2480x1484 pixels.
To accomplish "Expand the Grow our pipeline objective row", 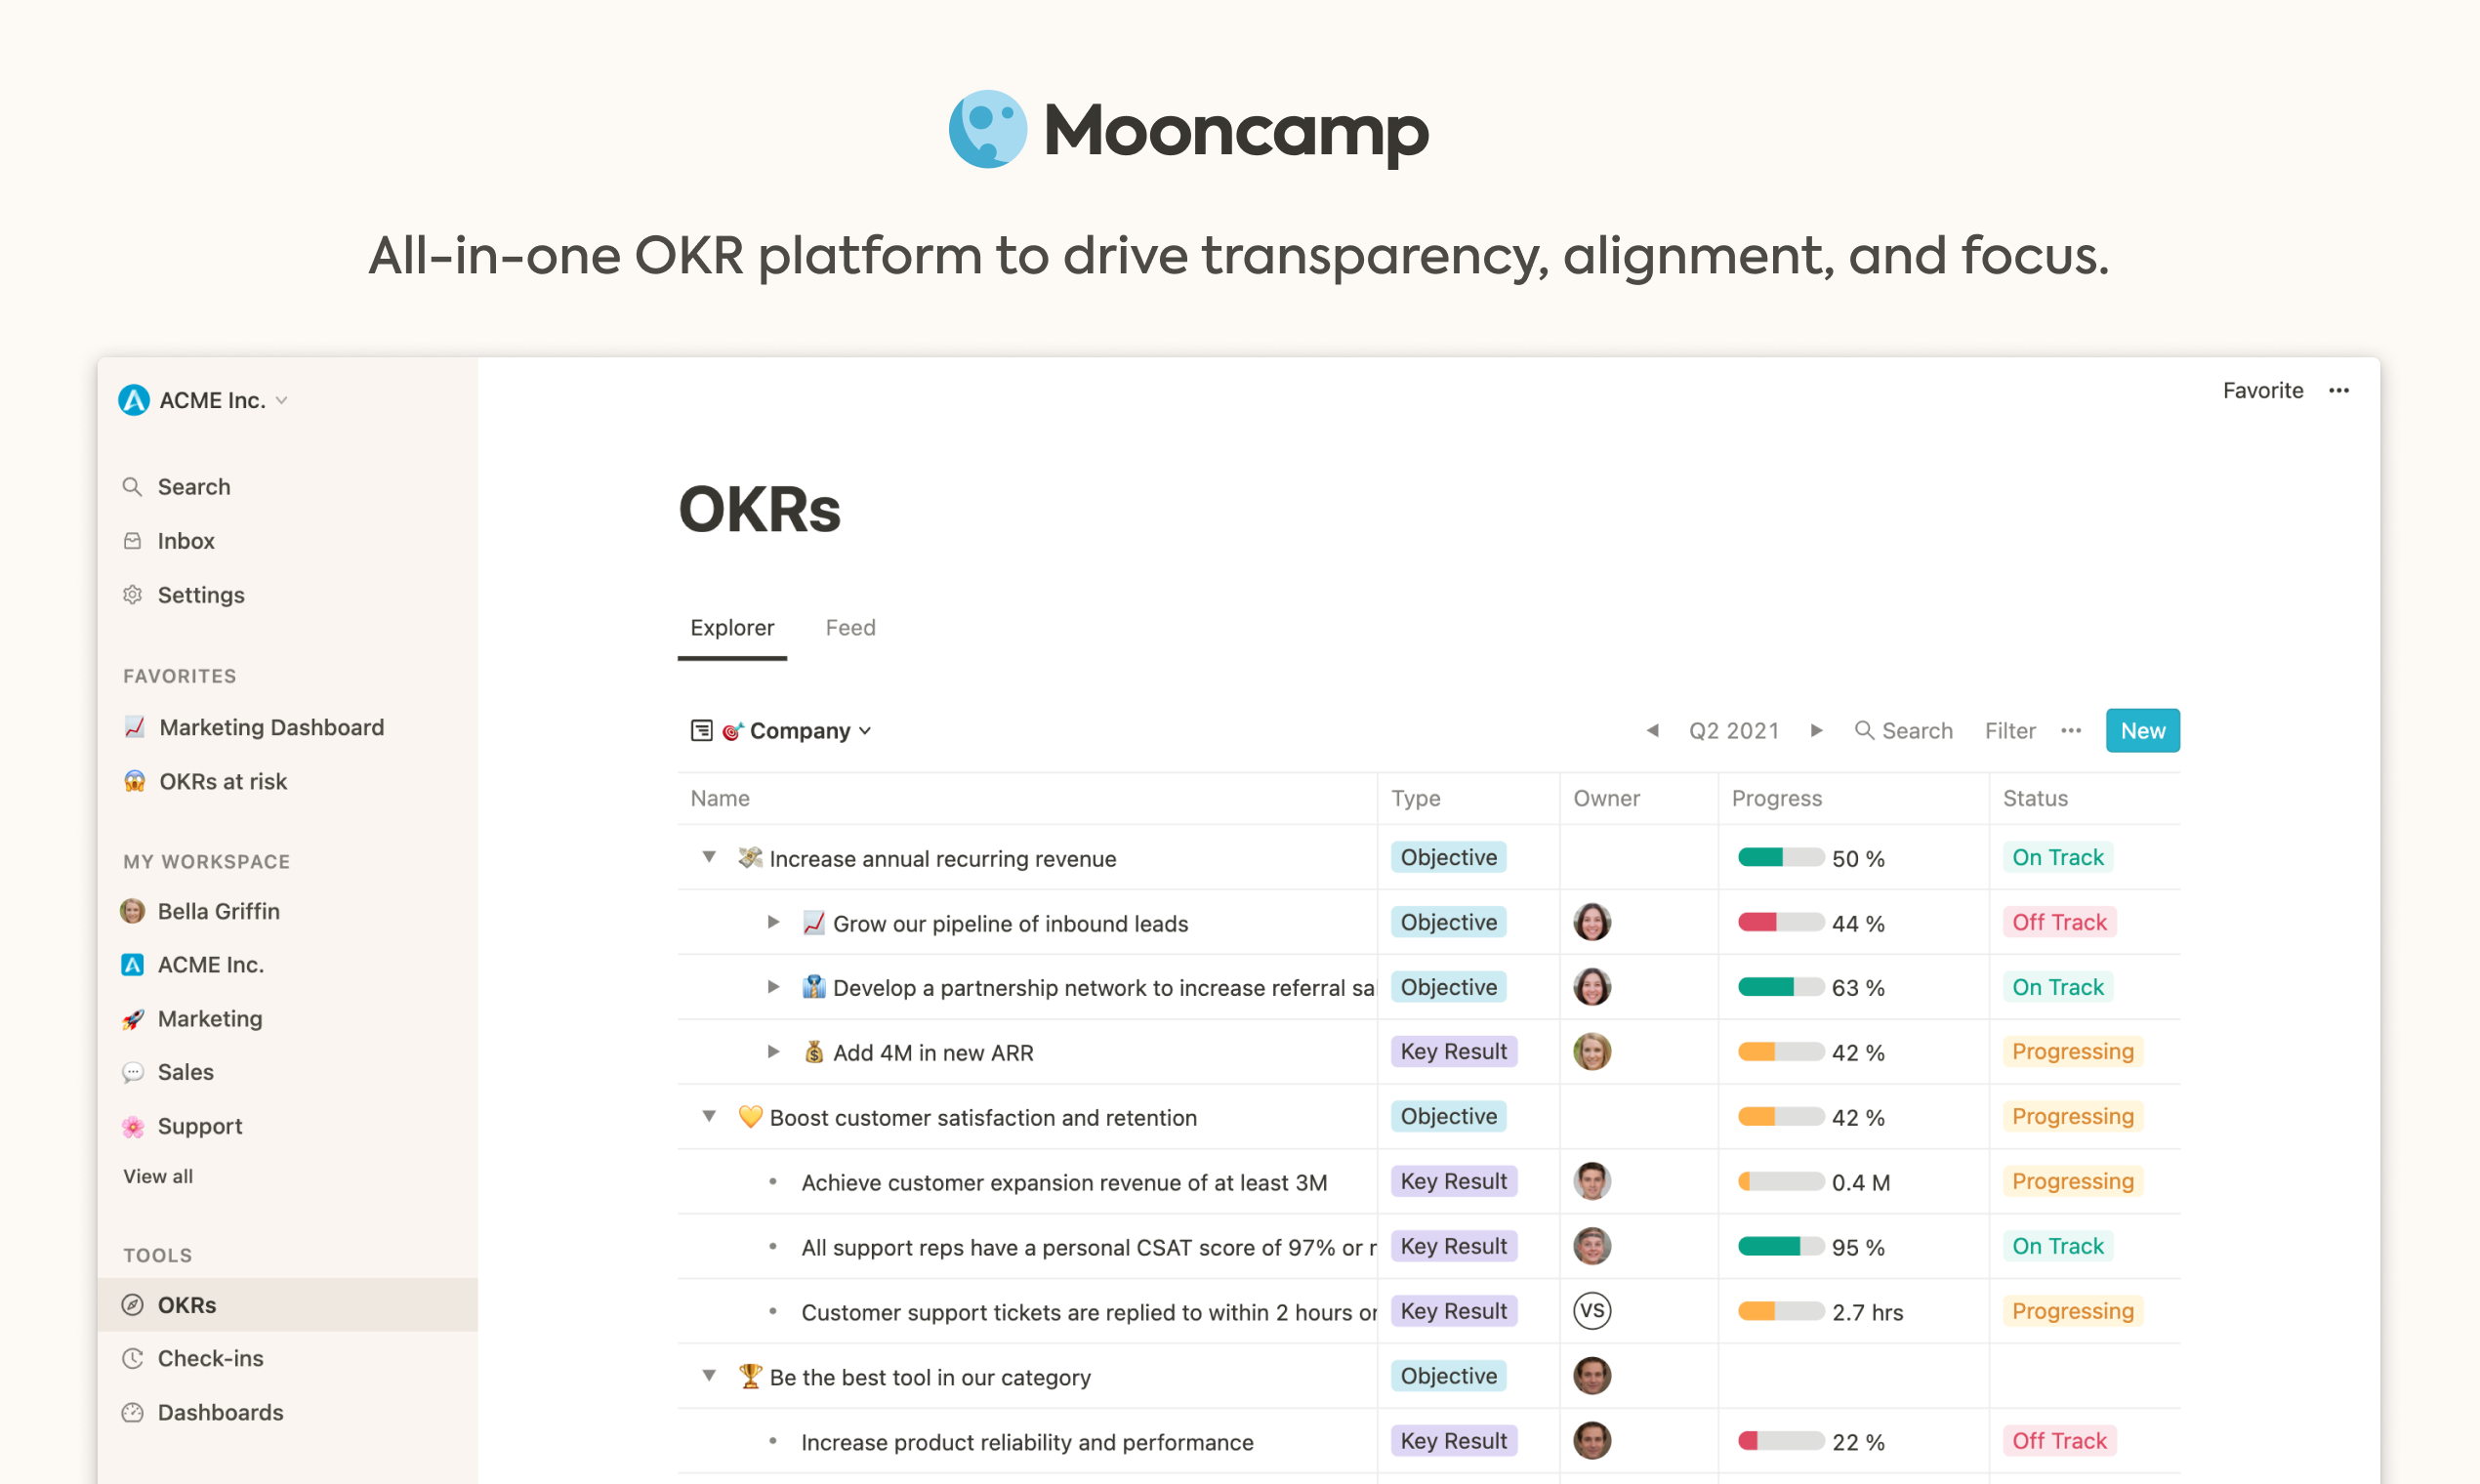I will (x=773, y=922).
